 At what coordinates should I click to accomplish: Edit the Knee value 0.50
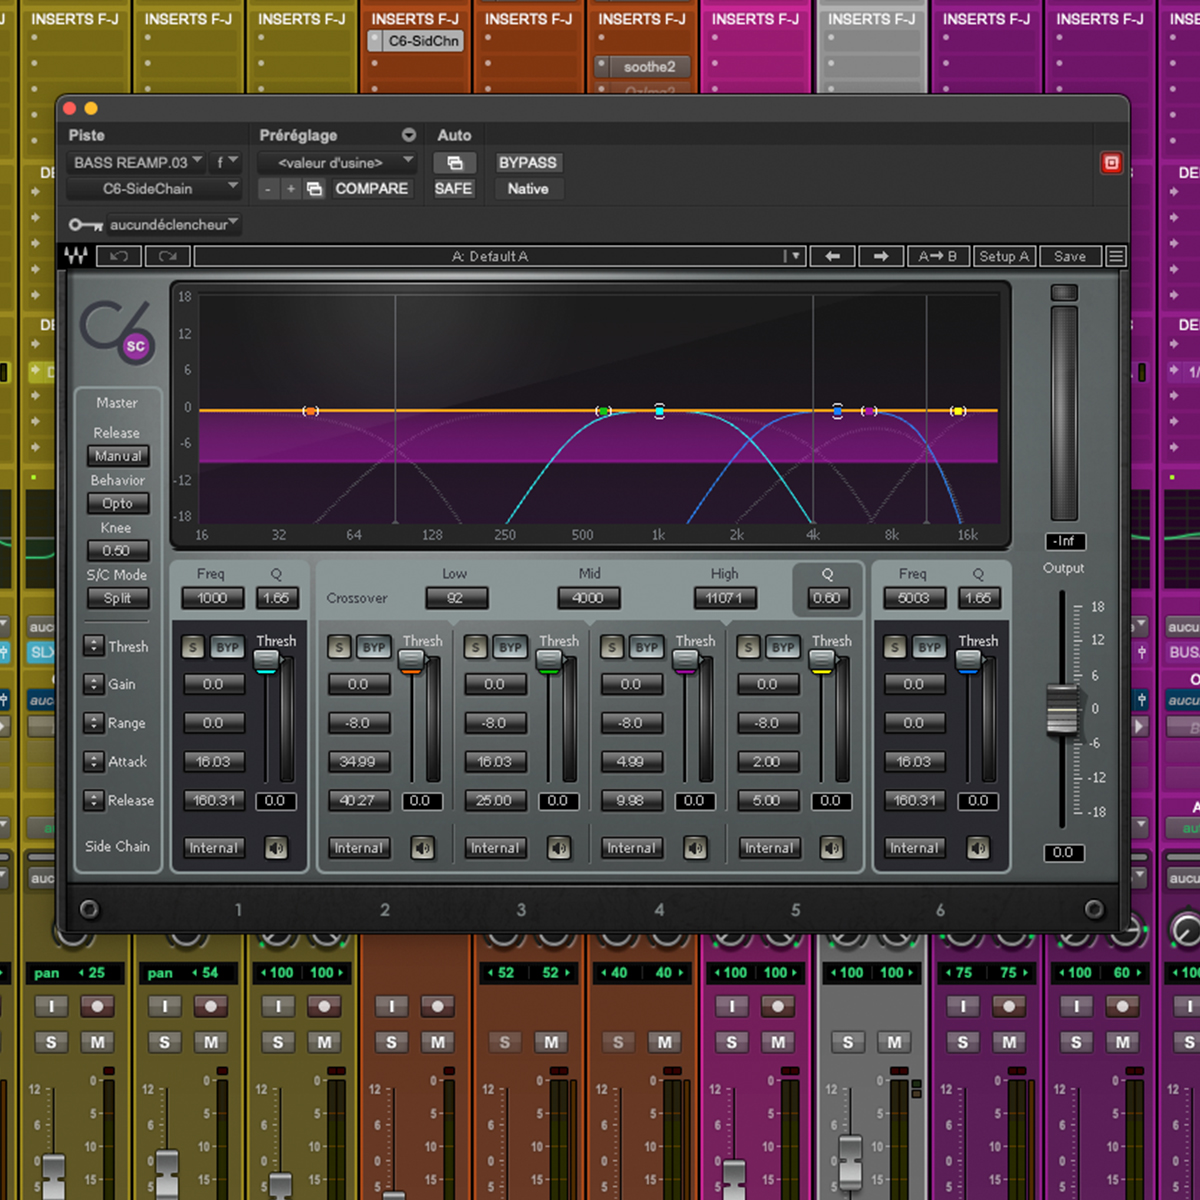pyautogui.click(x=118, y=551)
